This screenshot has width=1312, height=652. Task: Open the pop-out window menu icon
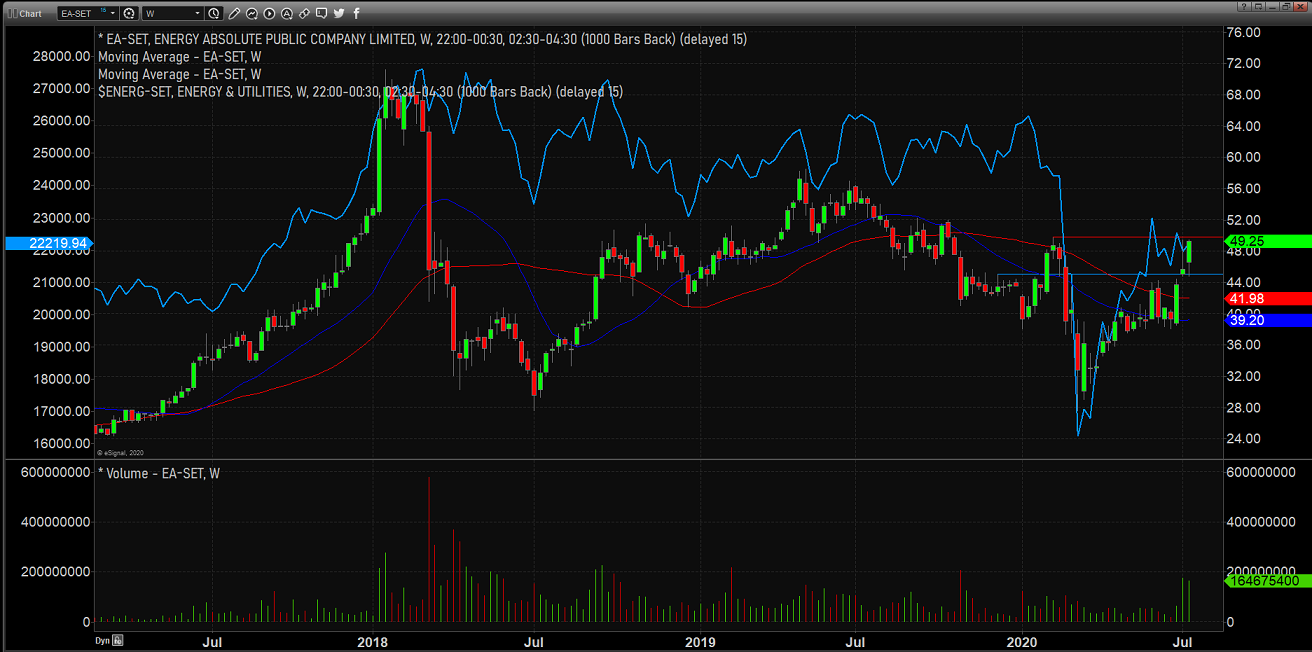1258,7
